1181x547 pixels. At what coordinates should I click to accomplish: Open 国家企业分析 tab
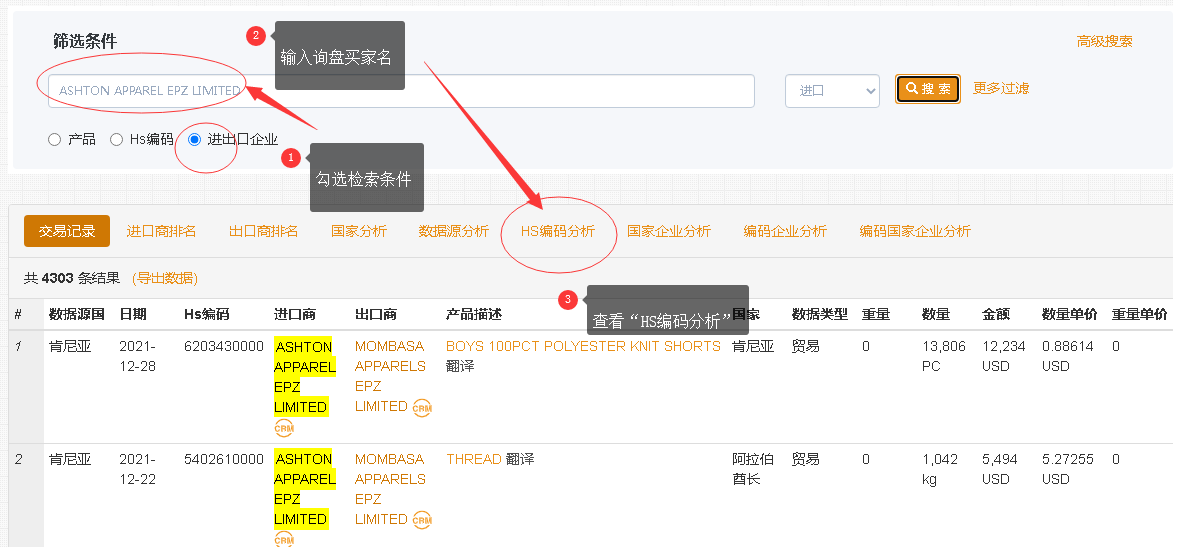(669, 231)
